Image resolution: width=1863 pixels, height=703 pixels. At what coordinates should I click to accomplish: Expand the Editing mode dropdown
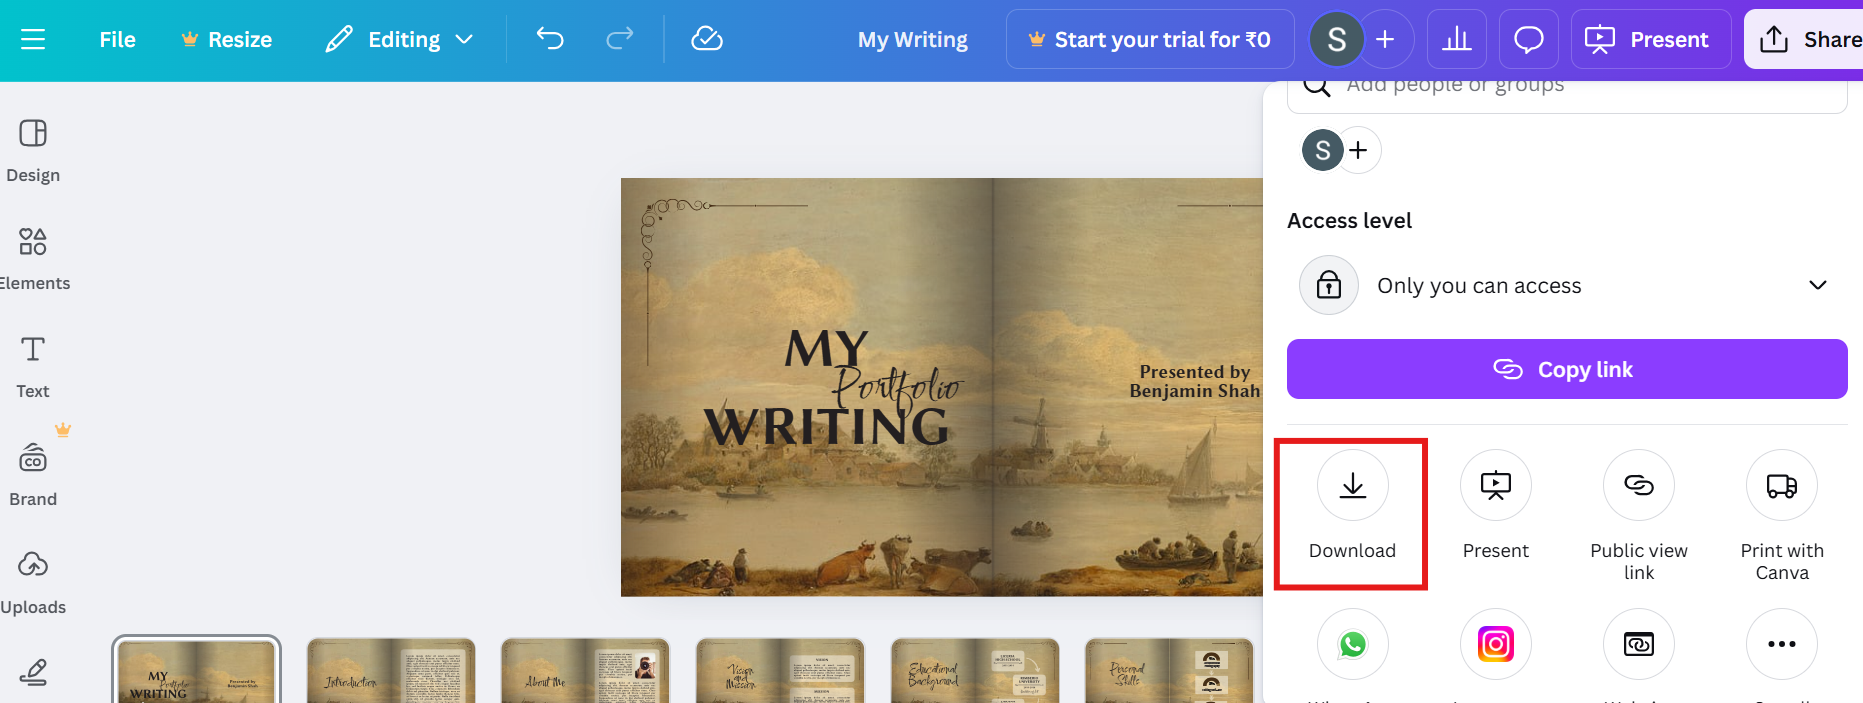coord(399,39)
